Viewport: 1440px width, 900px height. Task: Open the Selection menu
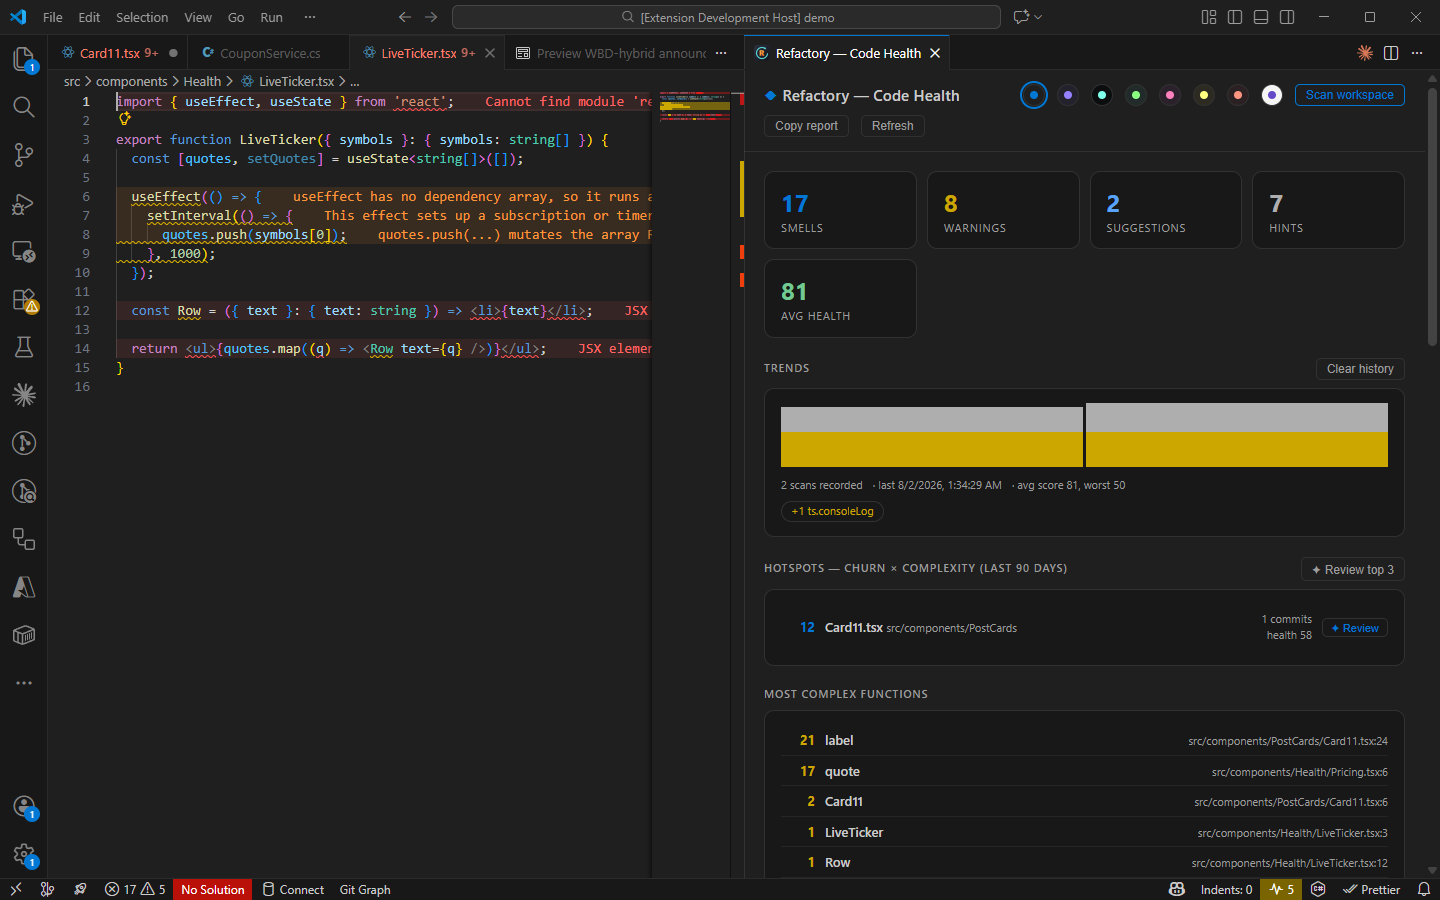[142, 17]
